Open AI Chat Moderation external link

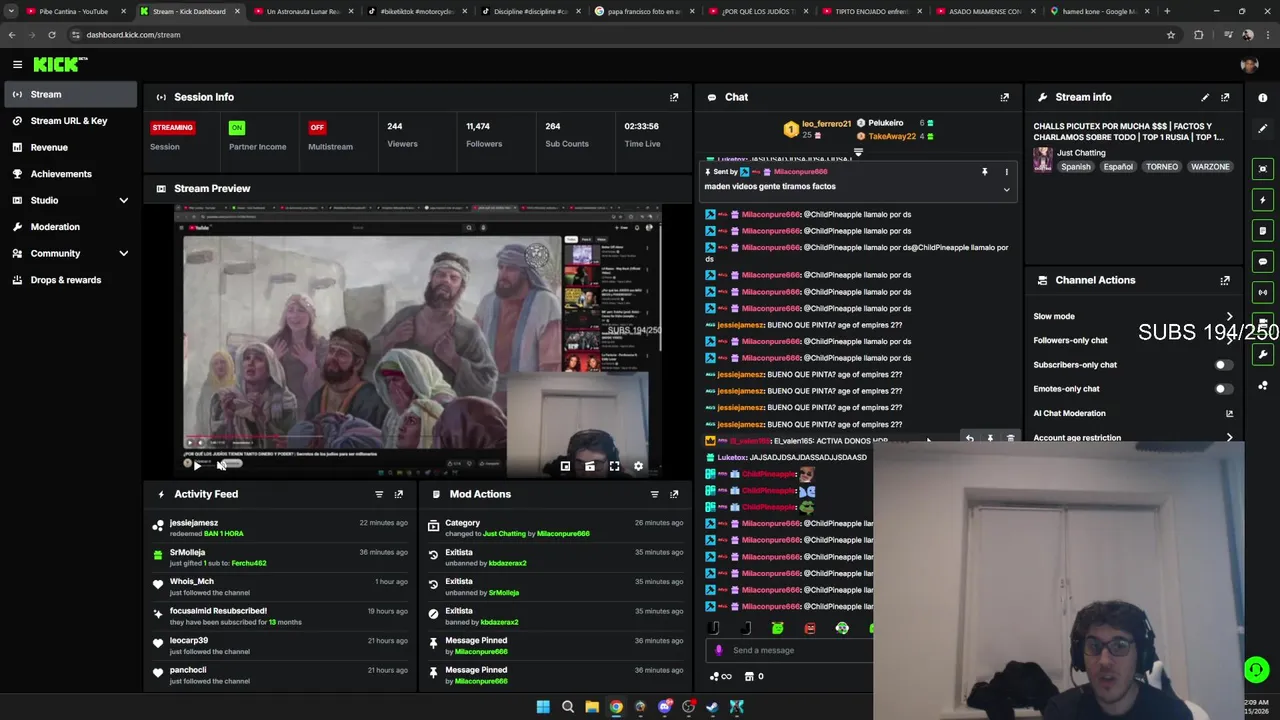(1229, 413)
